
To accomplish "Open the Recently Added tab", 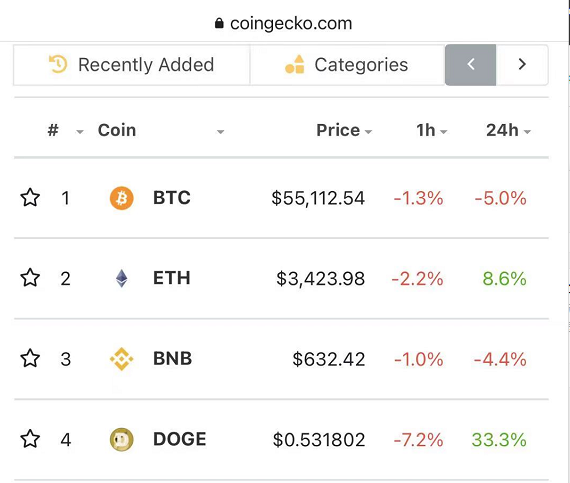I will click(132, 65).
